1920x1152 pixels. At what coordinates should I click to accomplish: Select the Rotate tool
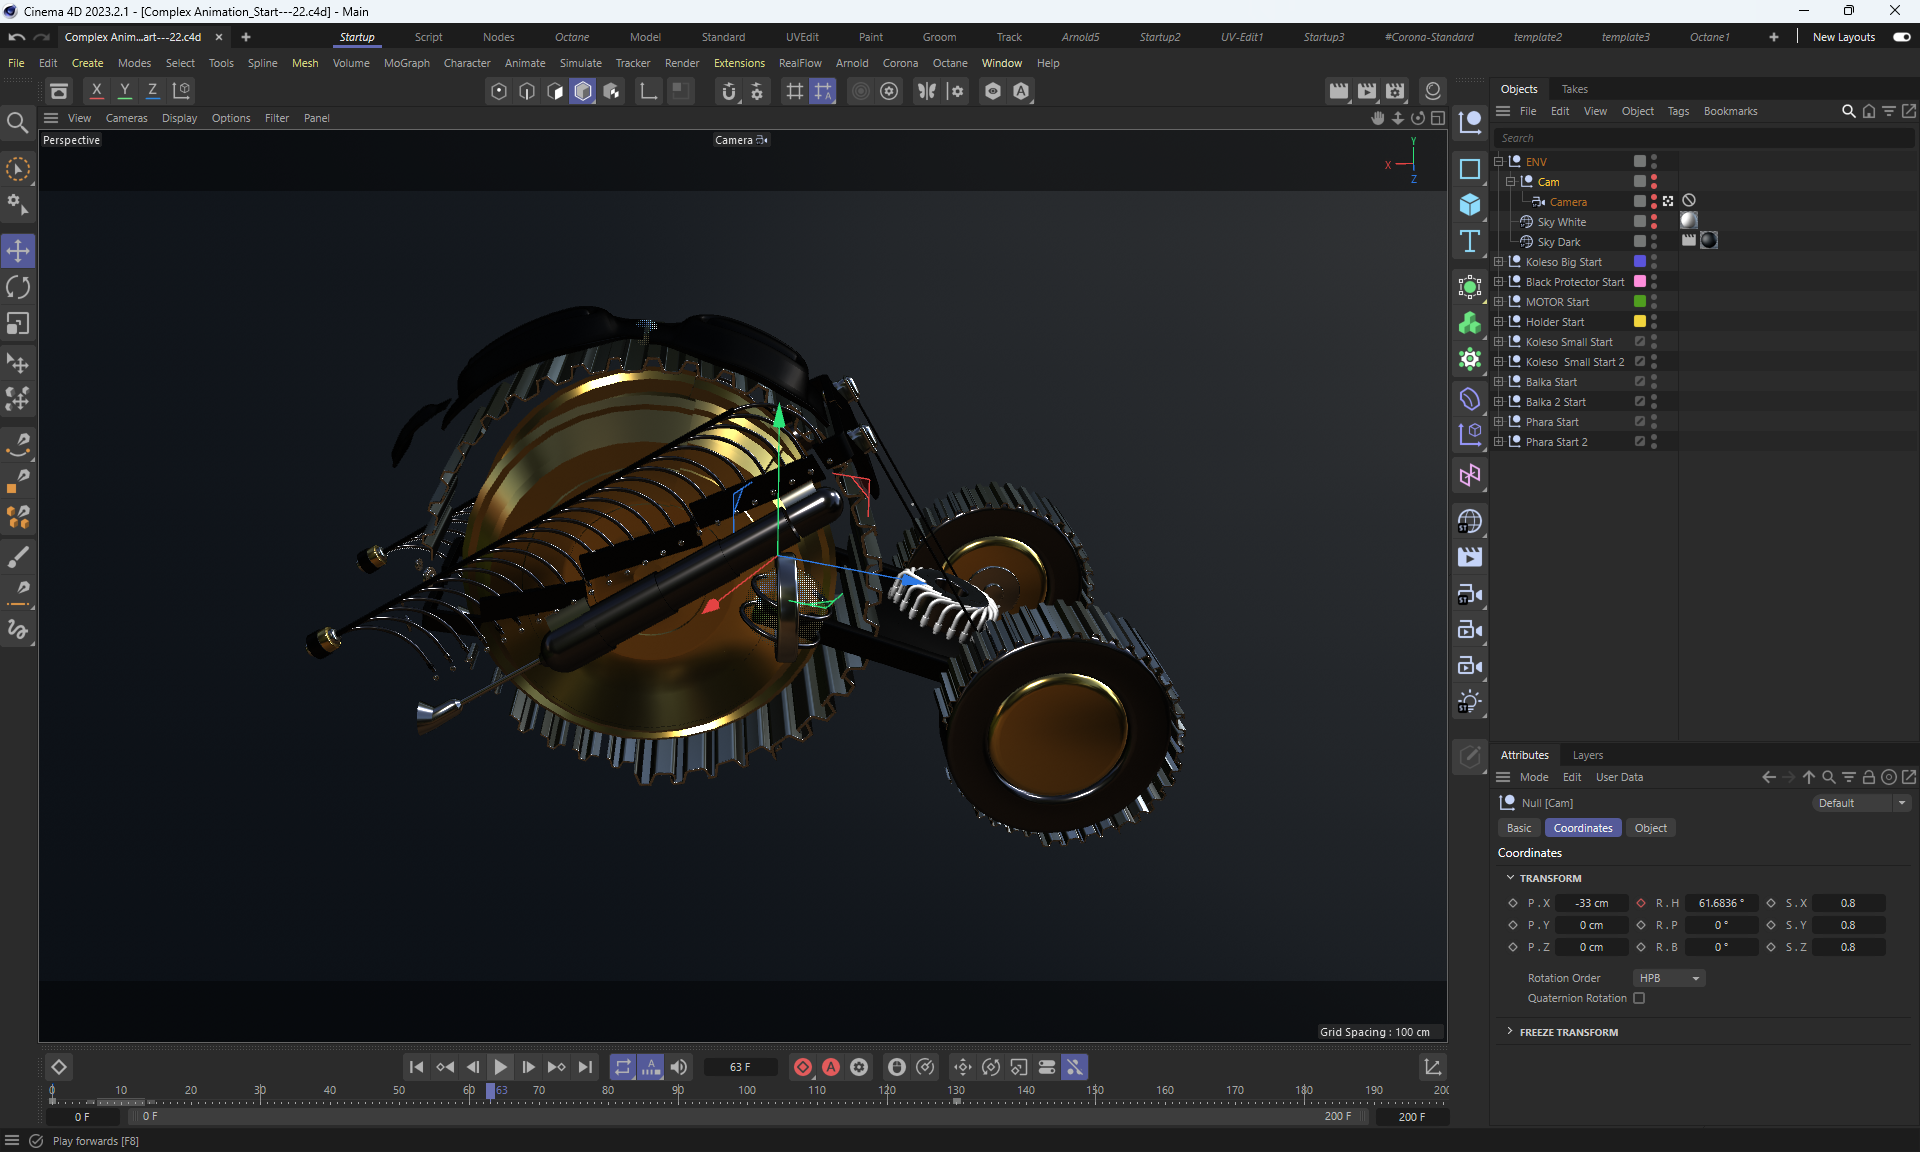pos(18,288)
